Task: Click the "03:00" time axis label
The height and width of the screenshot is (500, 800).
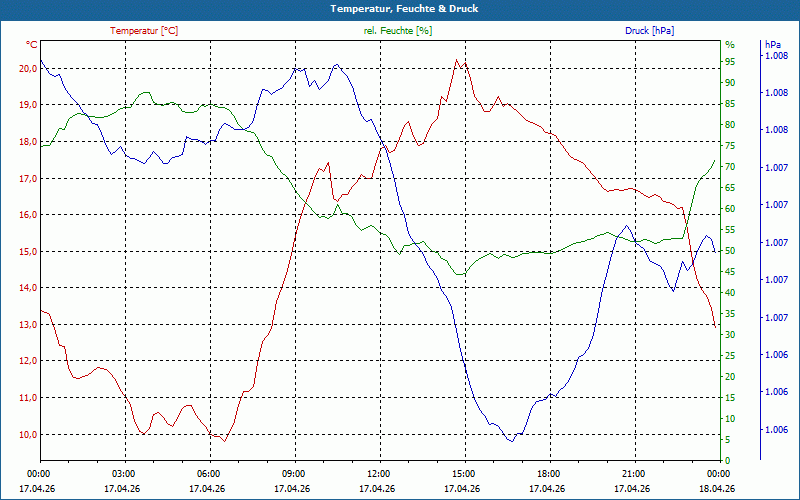Action: [122, 473]
